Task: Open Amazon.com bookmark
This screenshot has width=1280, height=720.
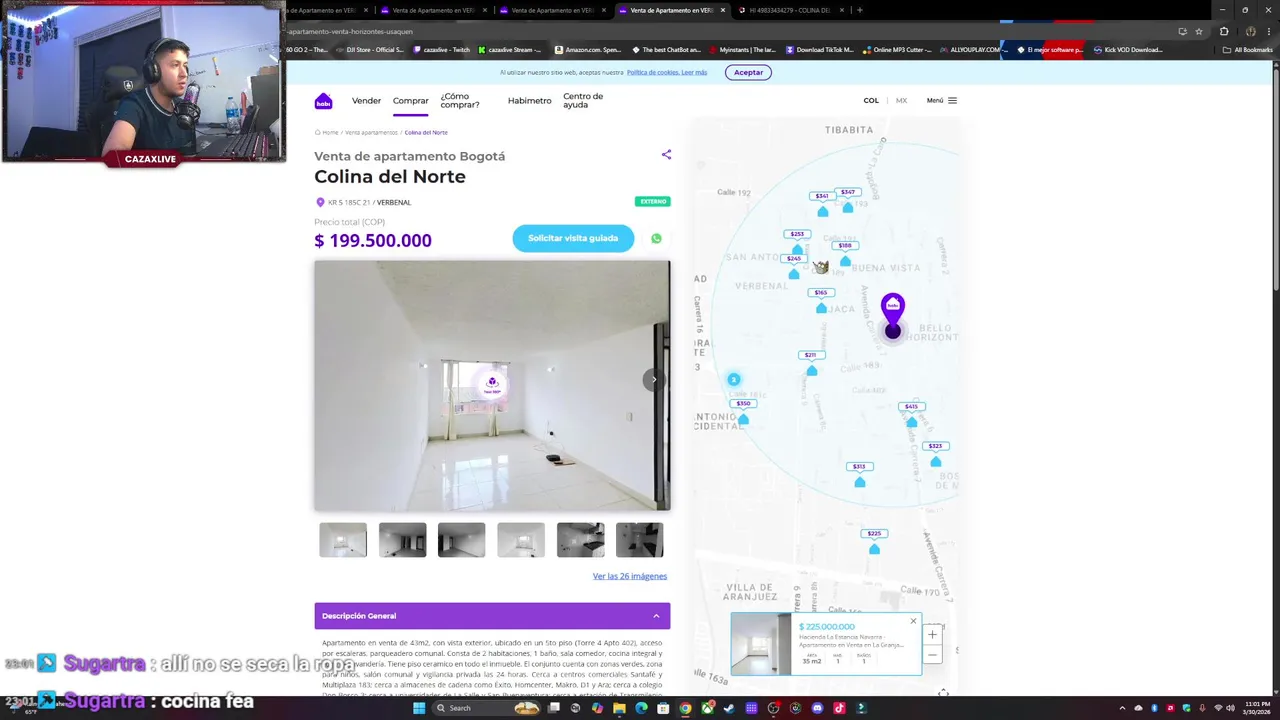Action: (588, 49)
